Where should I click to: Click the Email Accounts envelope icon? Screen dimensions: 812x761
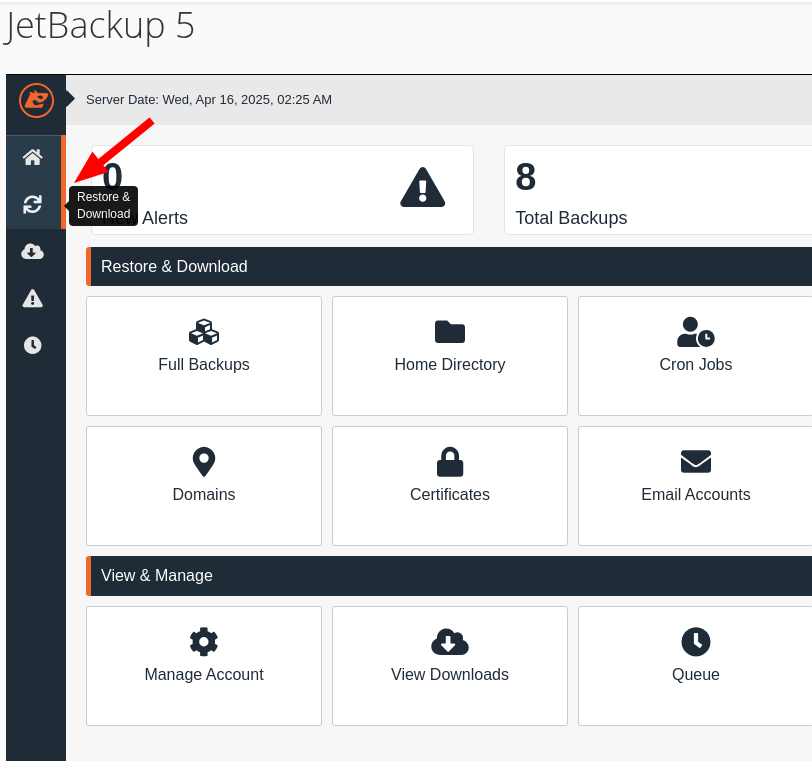pos(695,462)
